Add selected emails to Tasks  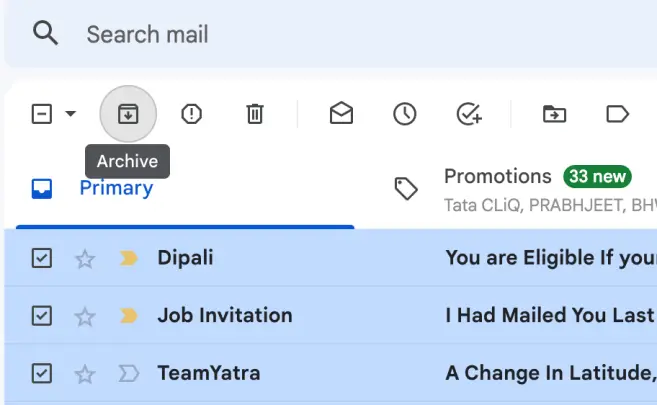coord(469,114)
